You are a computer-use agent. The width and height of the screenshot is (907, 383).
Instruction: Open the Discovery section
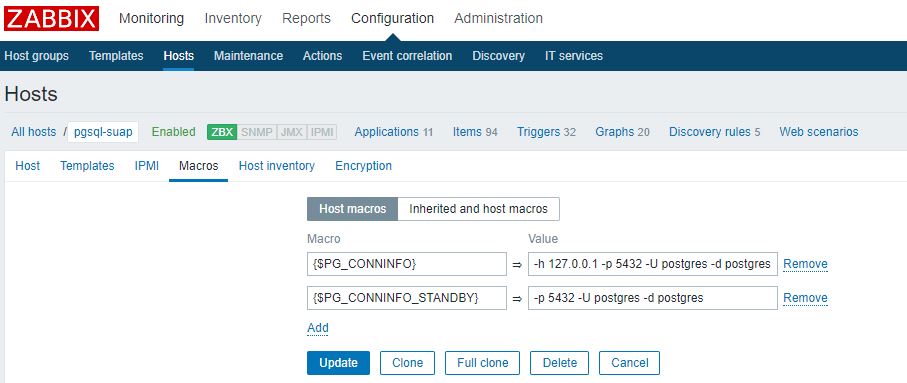click(x=499, y=56)
